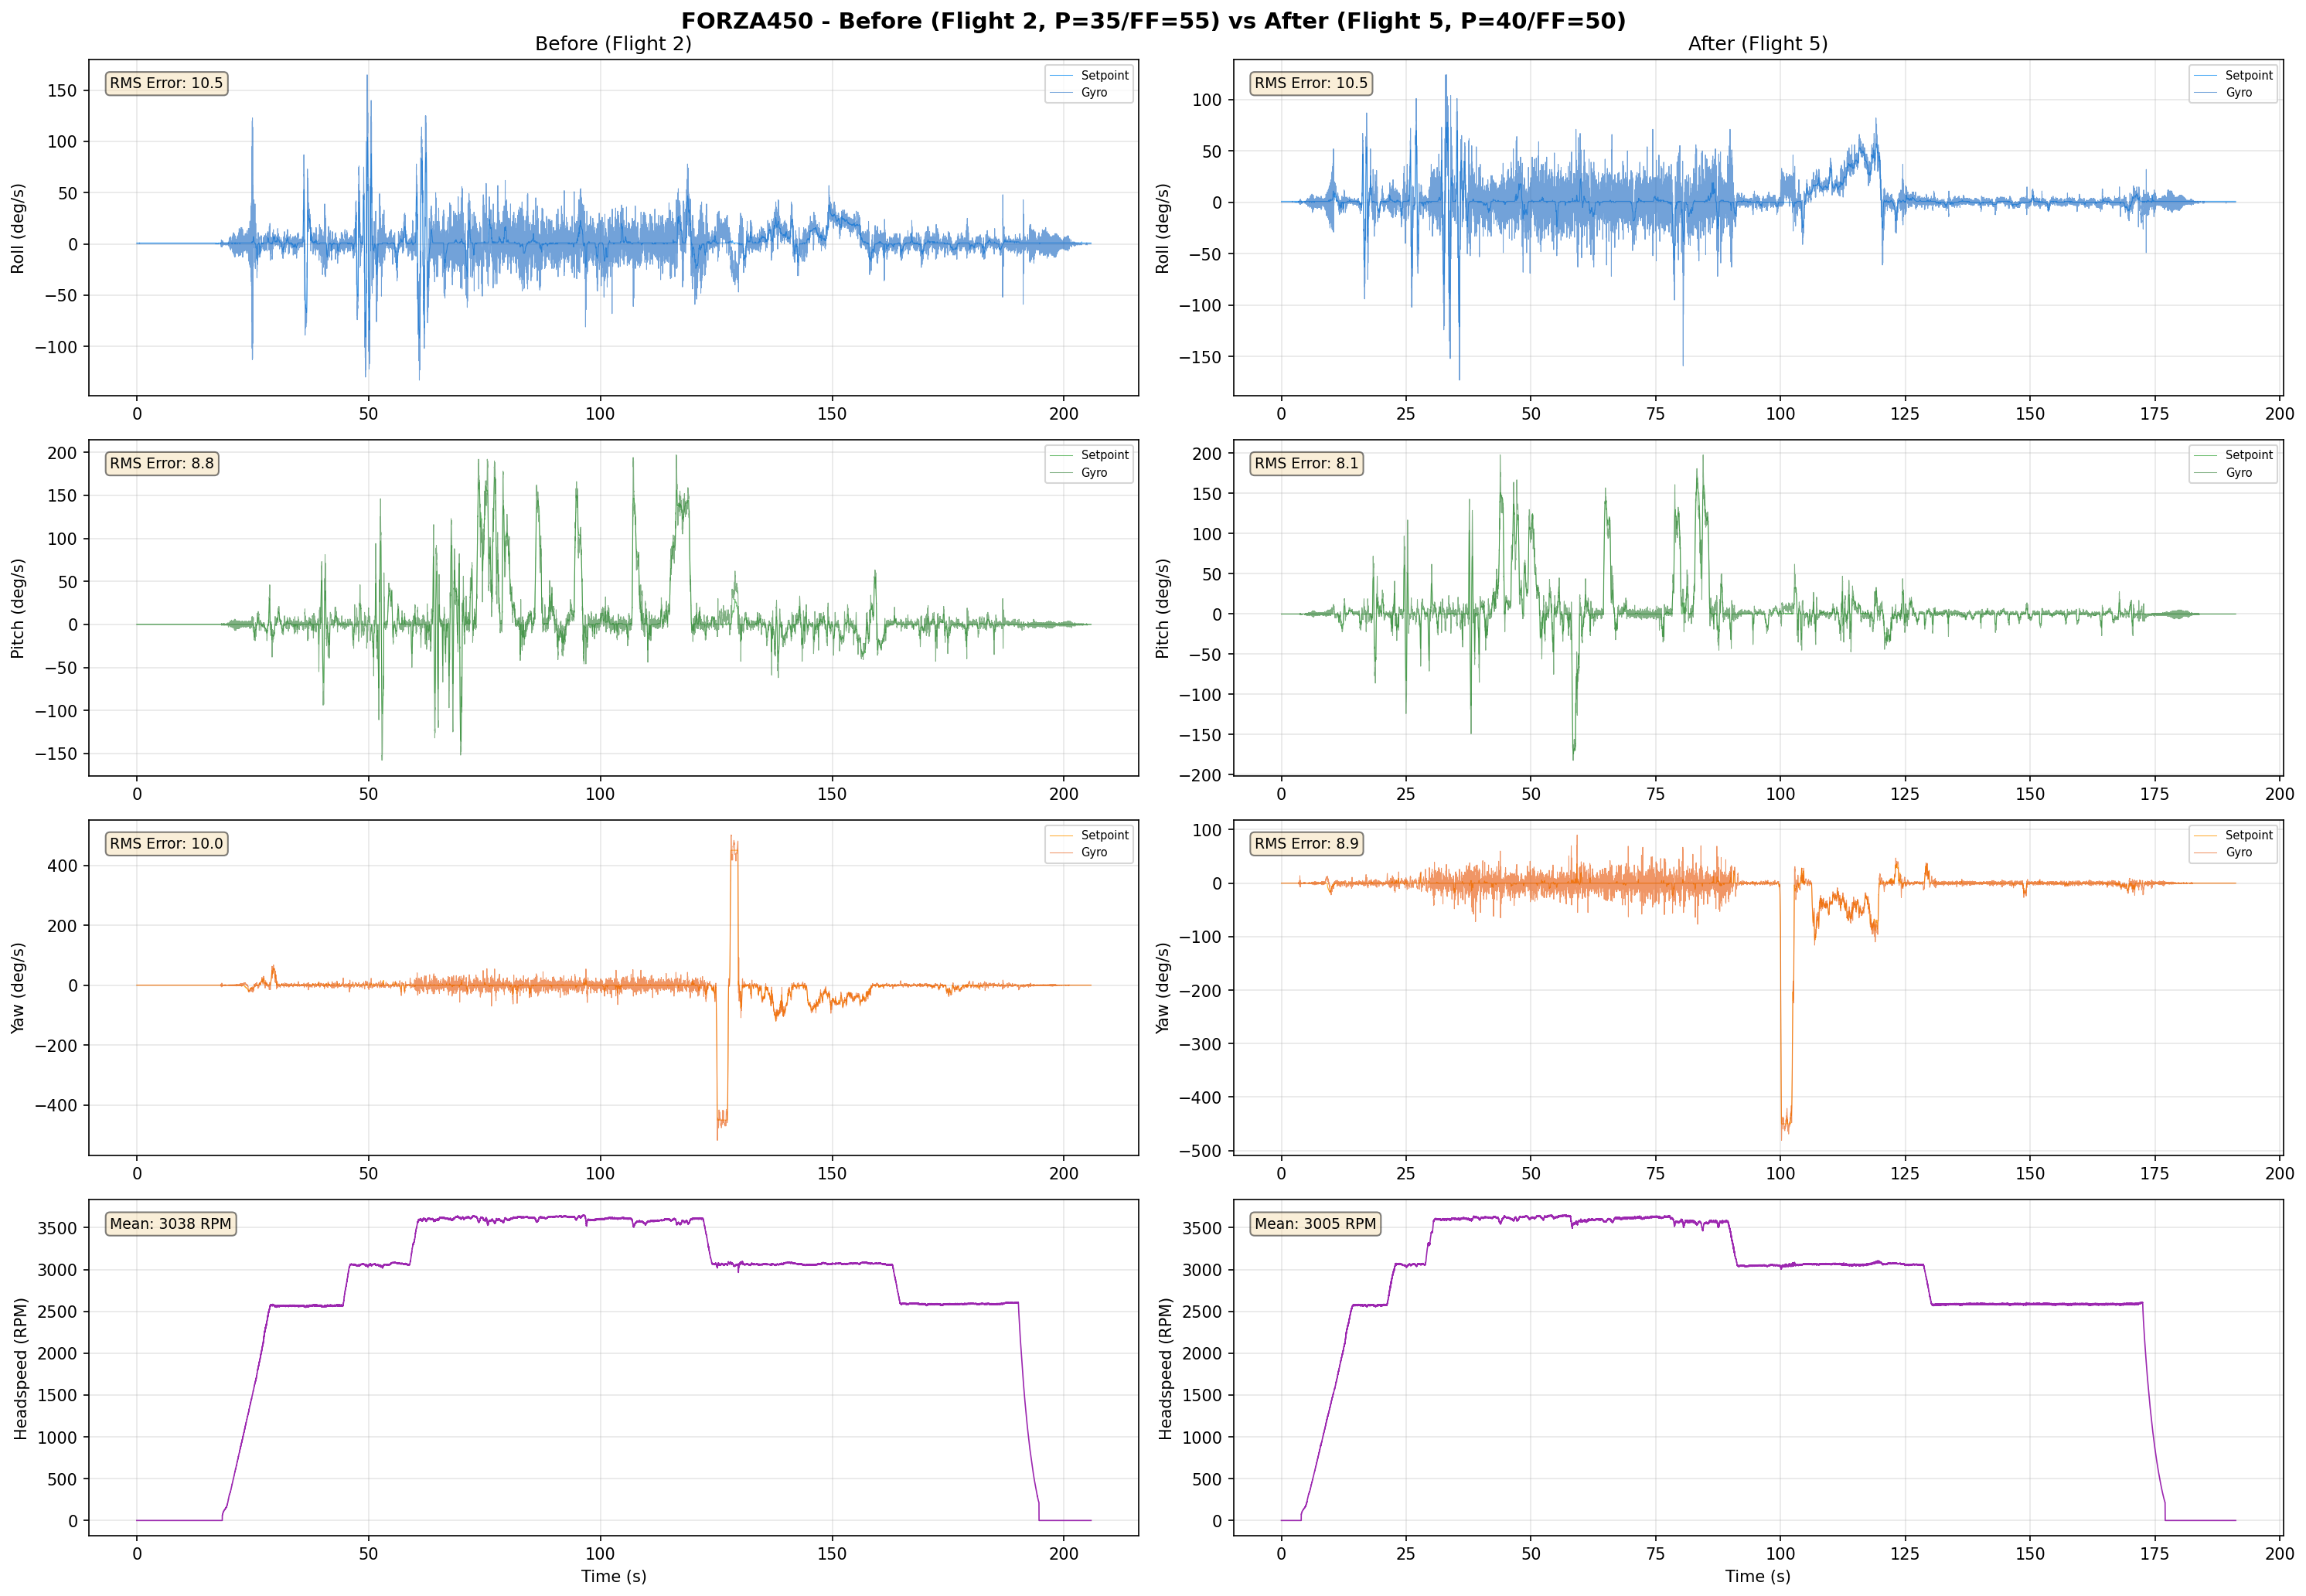Click the 'RMS Error: 10.0' box

click(166, 843)
